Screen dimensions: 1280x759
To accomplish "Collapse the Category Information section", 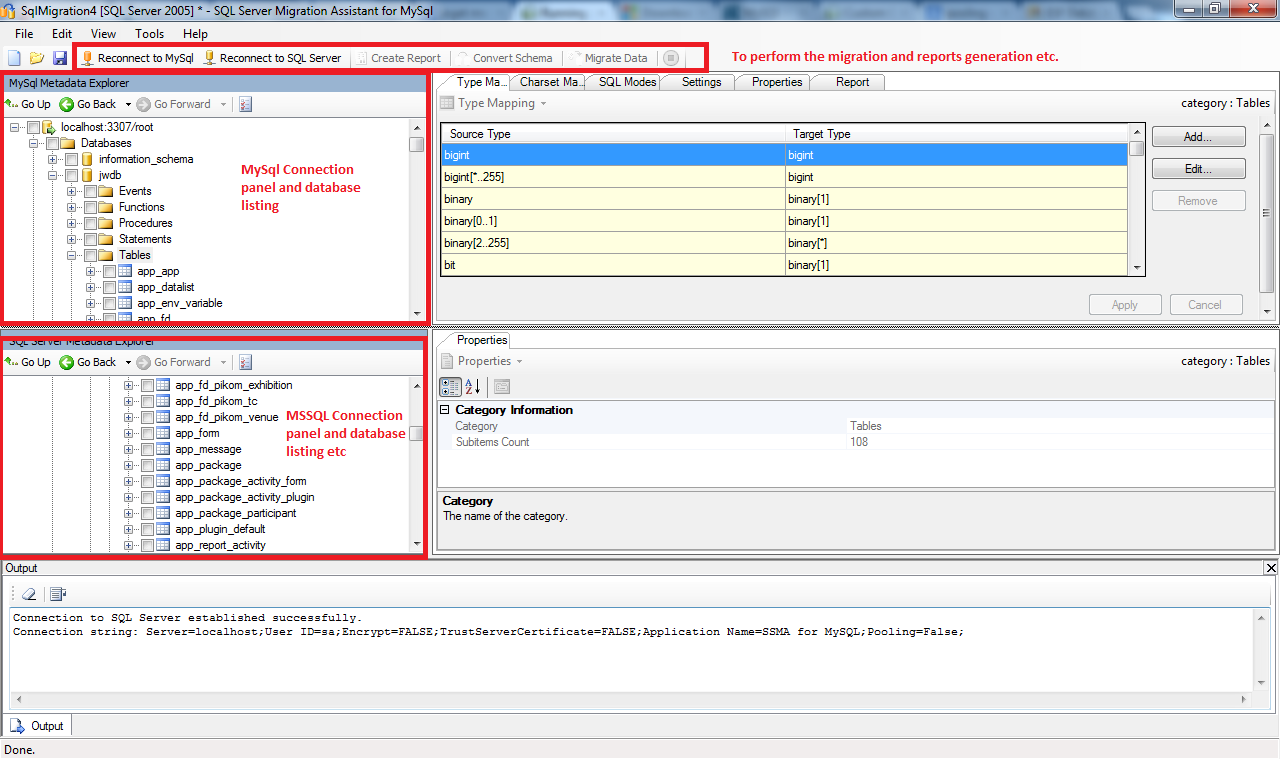I will pos(445,410).
